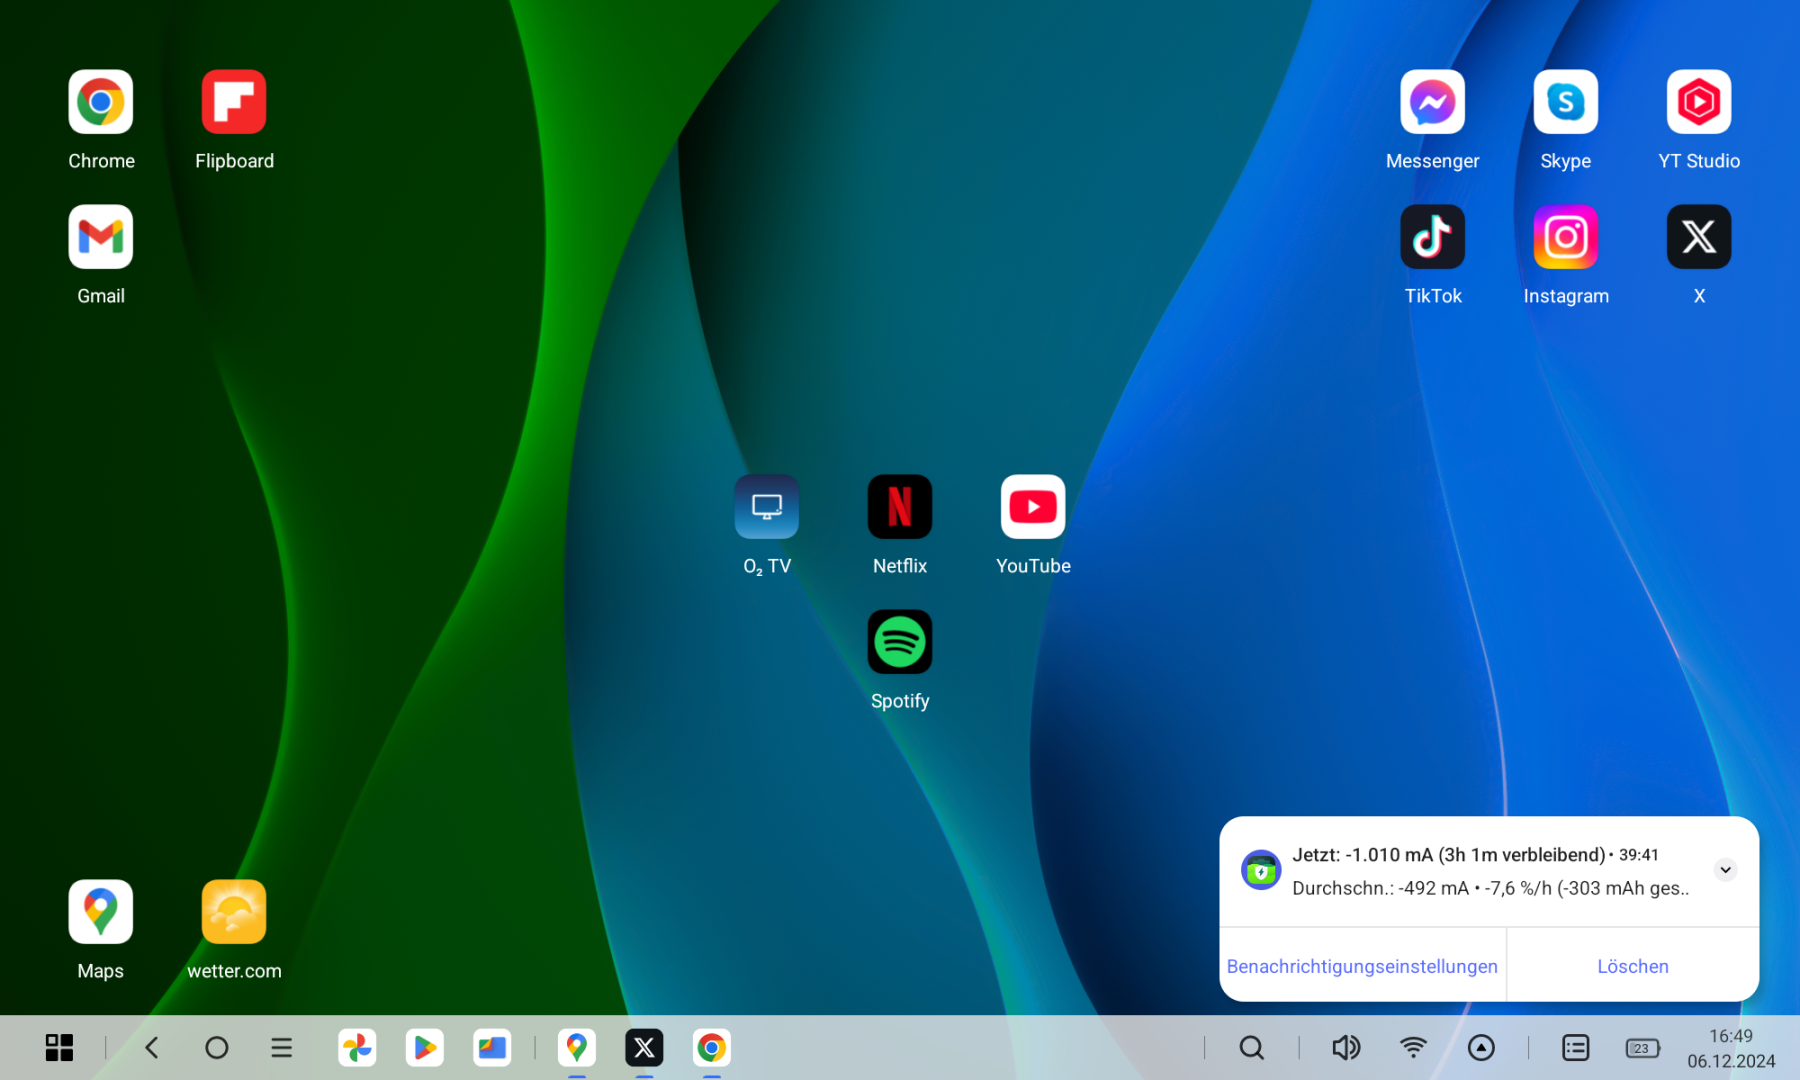
Task: Switch to Maps in taskbar
Action: [x=577, y=1048]
